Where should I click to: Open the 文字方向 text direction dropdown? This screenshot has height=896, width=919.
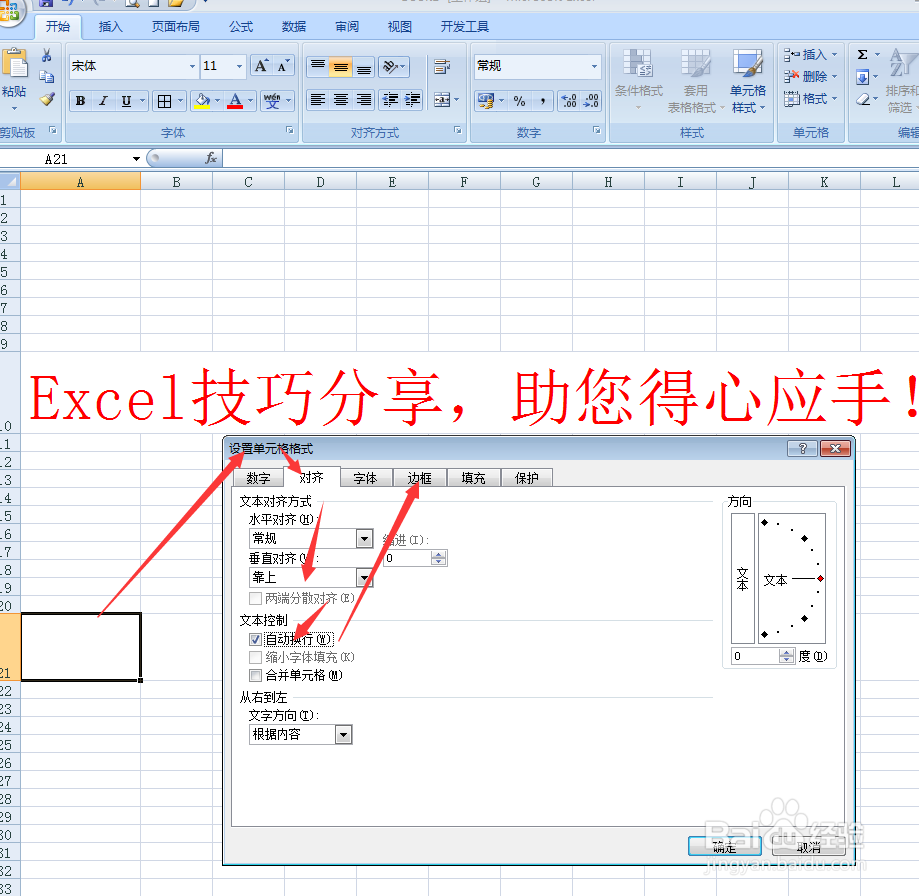(343, 734)
